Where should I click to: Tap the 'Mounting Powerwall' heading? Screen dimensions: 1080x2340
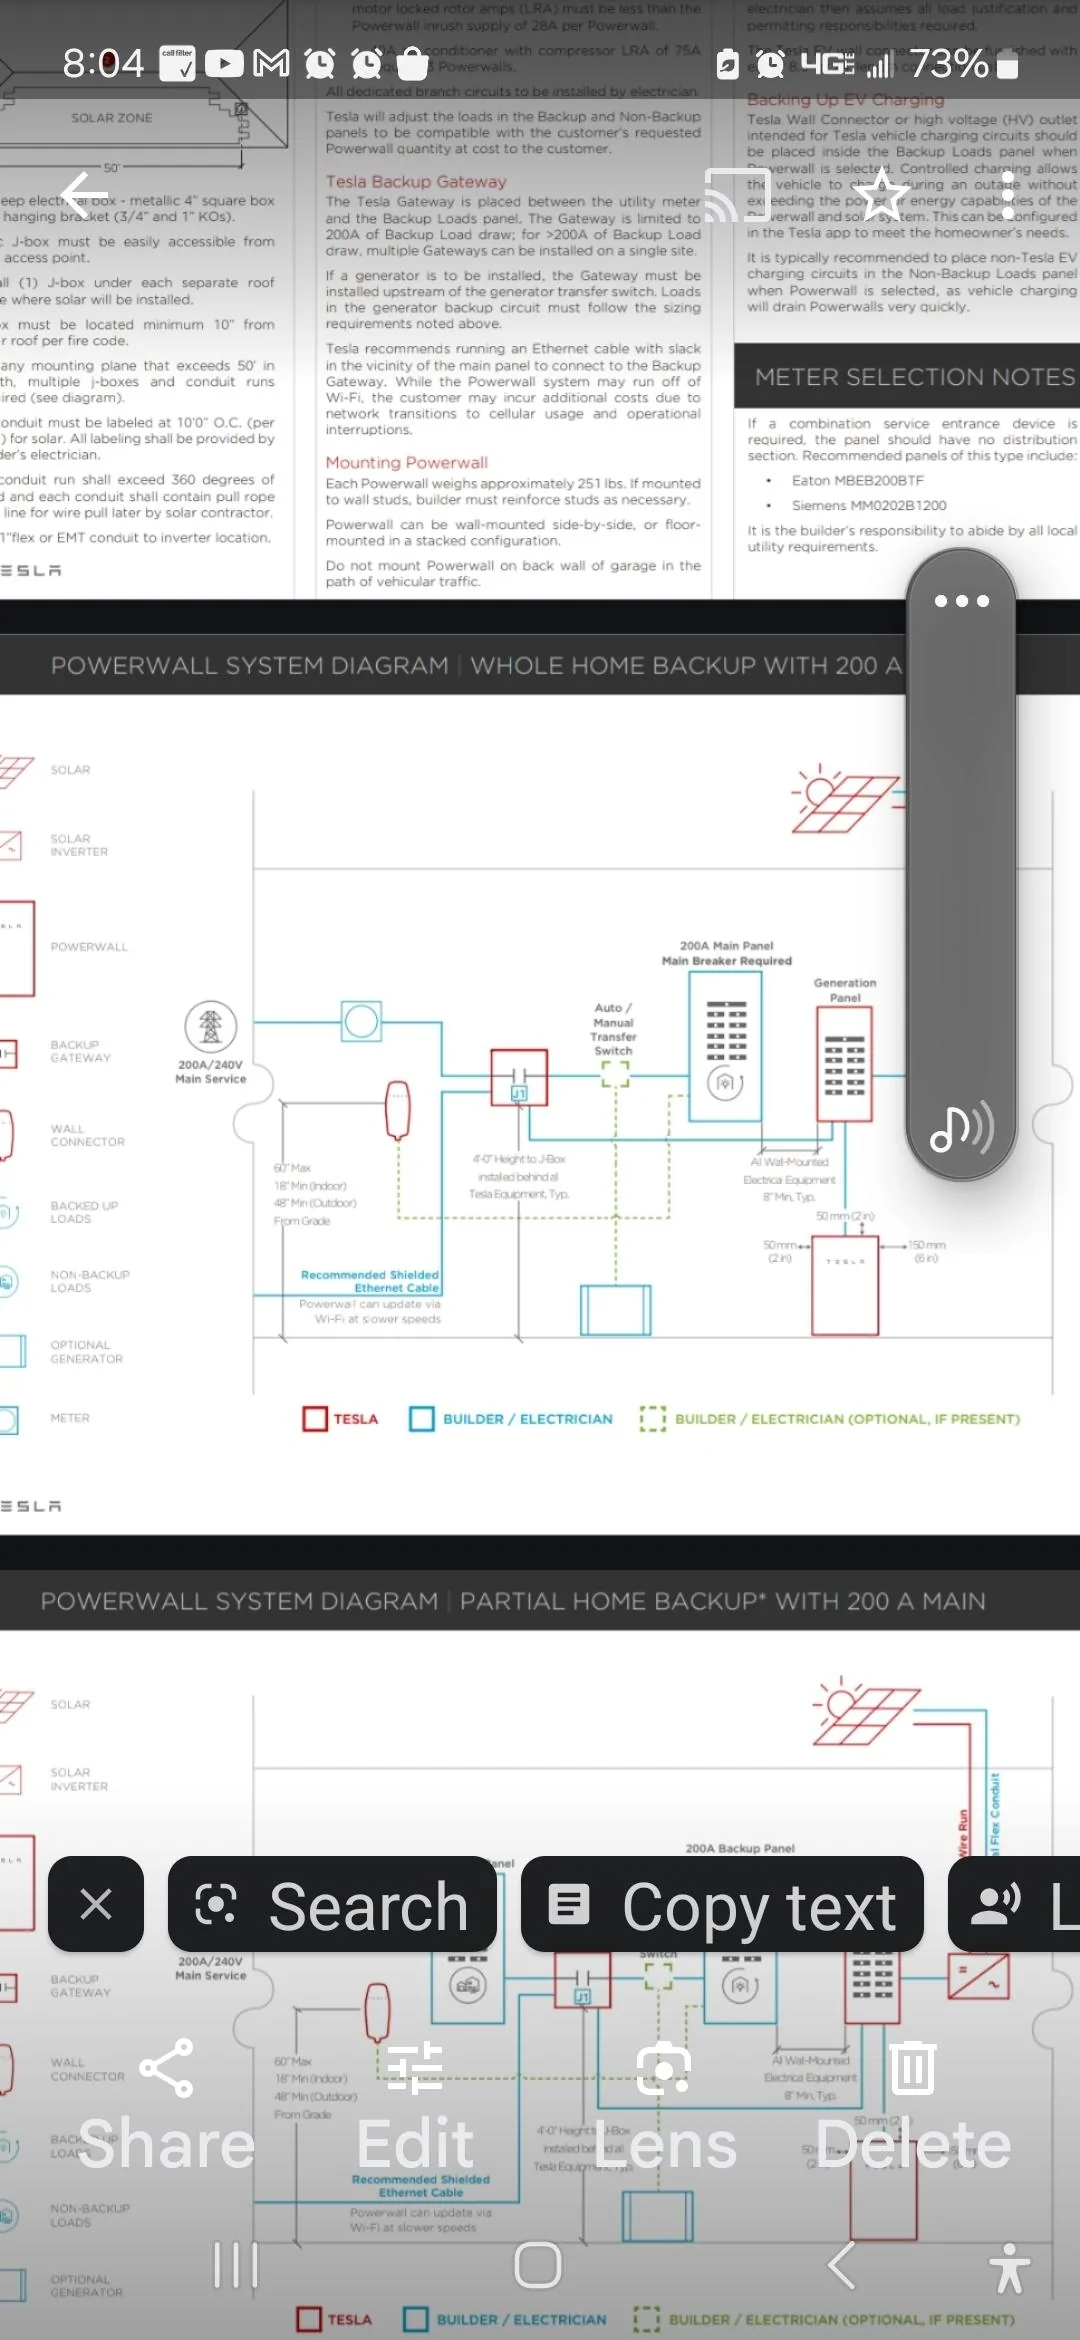point(407,463)
